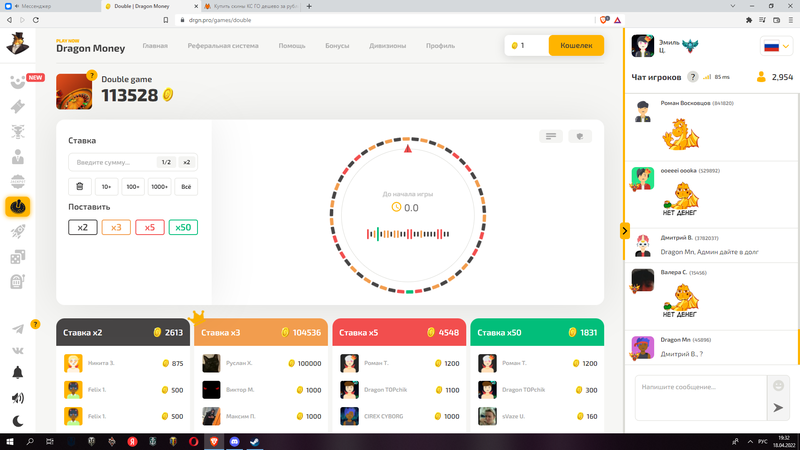The image size is (800, 450).
Task: Click the sidebar help question badge
Action: [35, 324]
